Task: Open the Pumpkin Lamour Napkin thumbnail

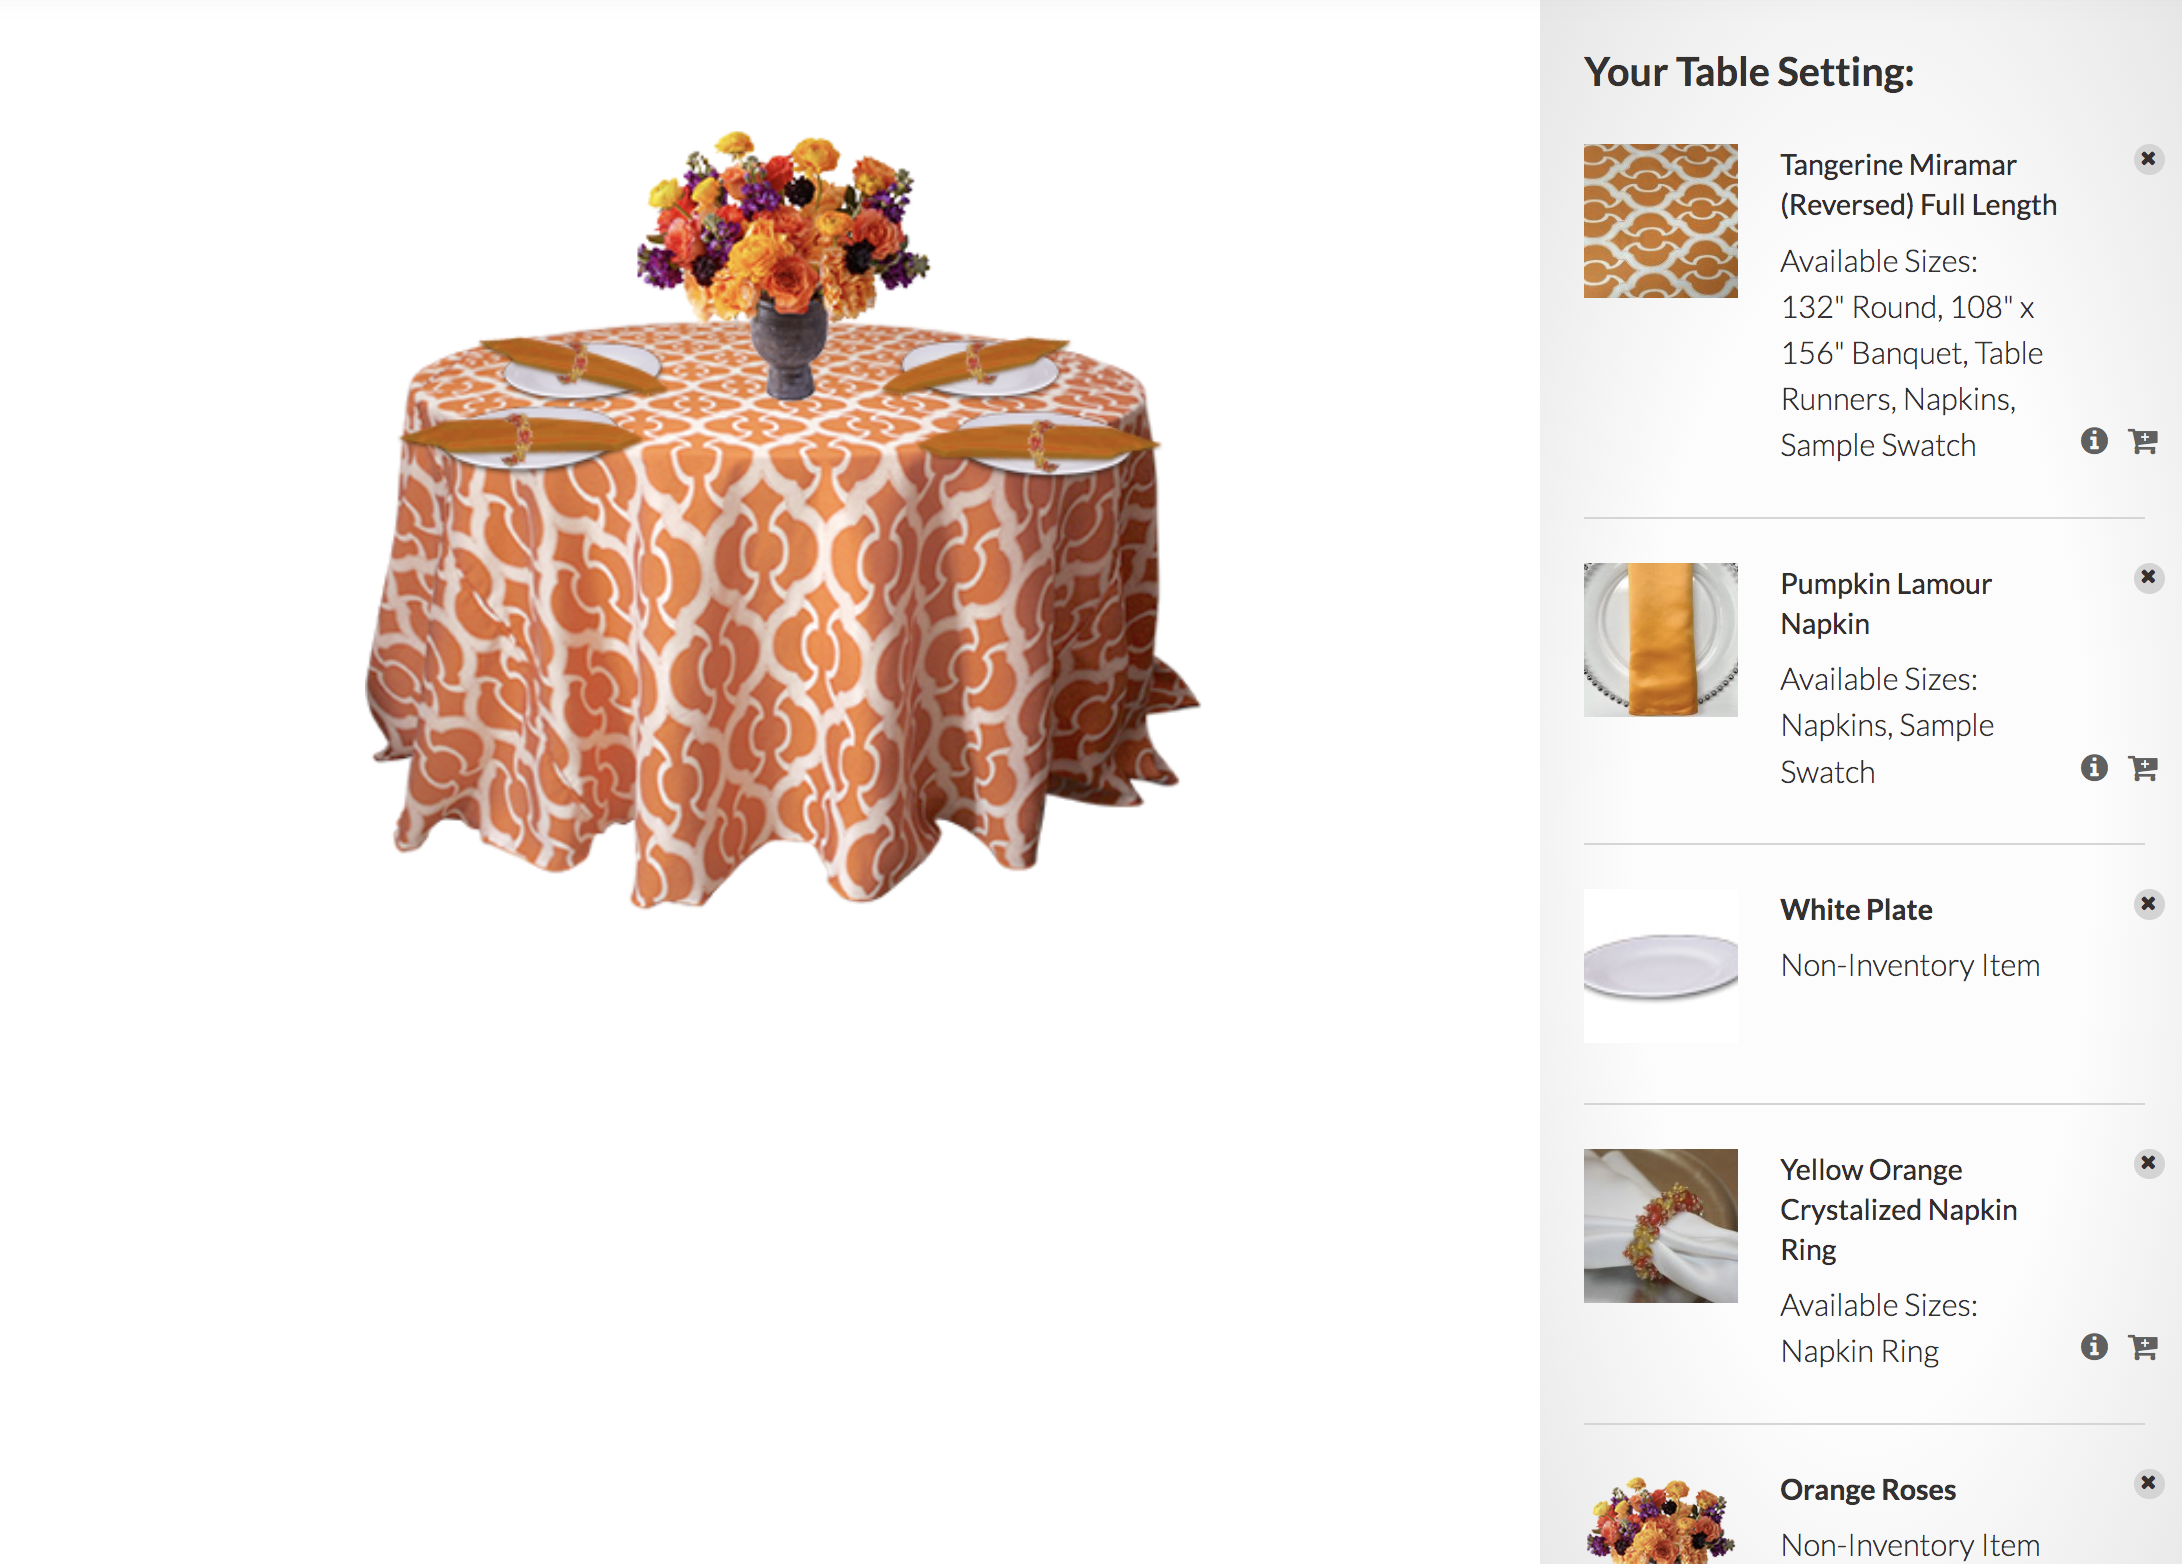Action: point(1660,640)
